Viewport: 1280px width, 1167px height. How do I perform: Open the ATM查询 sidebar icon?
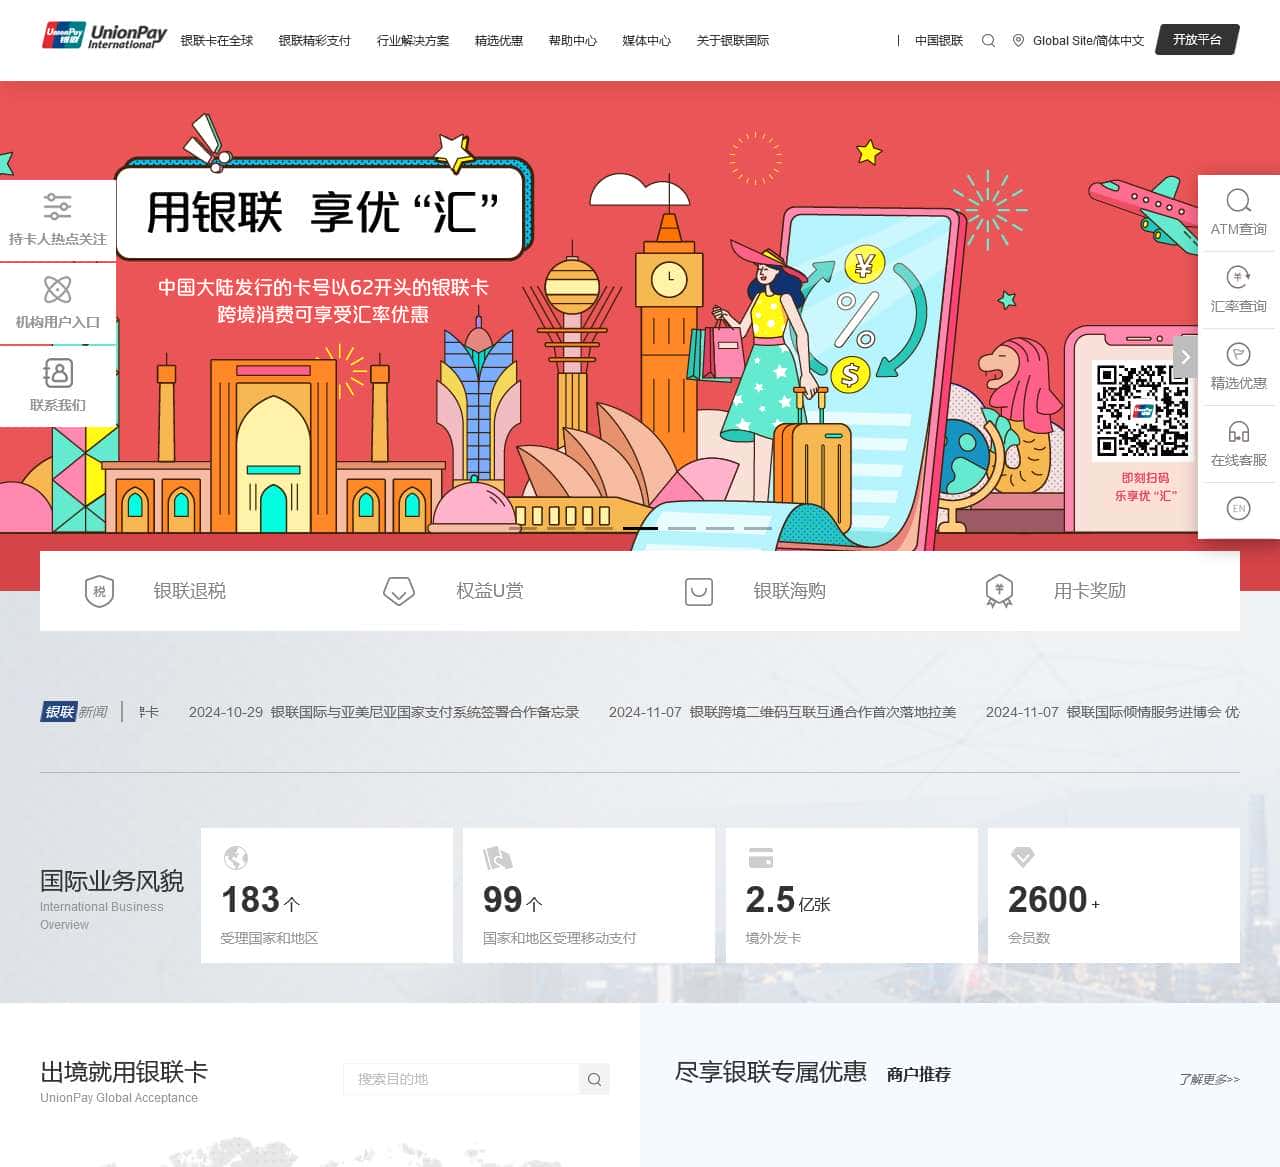[1238, 201]
